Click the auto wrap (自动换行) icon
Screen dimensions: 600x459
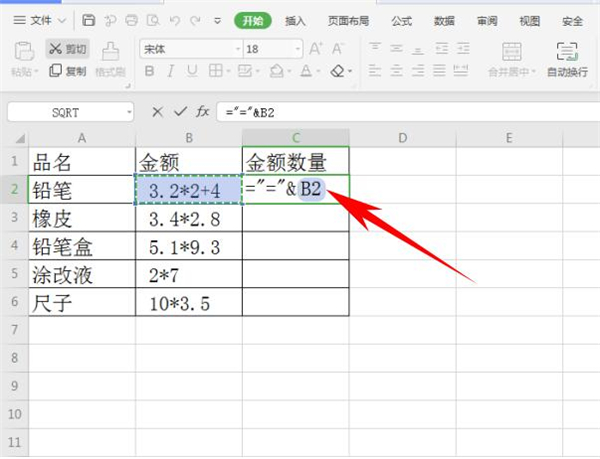[x=567, y=58]
